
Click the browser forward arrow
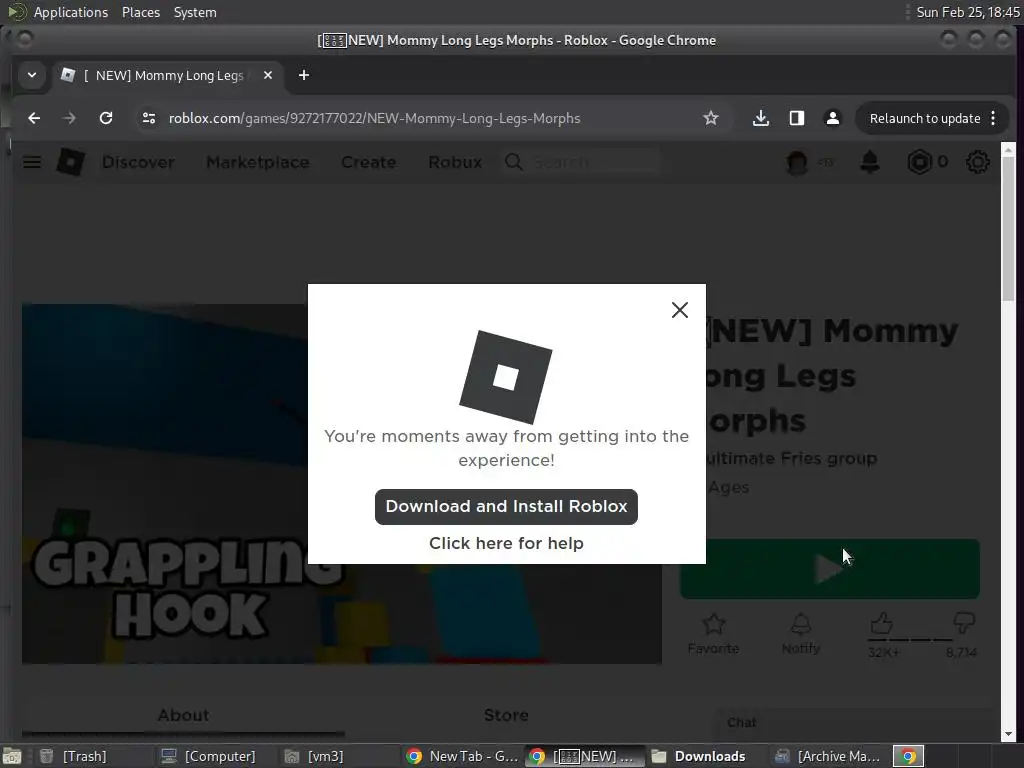pos(69,118)
